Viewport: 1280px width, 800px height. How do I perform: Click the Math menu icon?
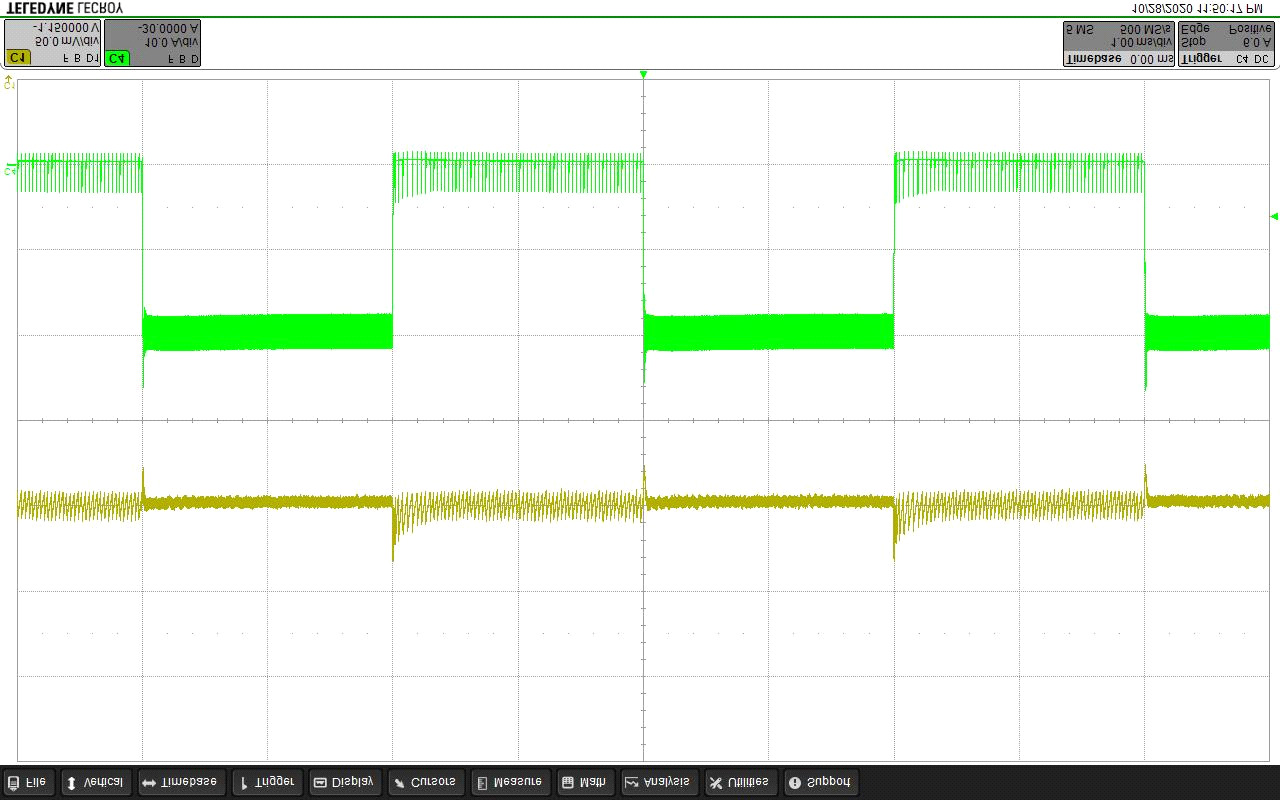coord(567,782)
